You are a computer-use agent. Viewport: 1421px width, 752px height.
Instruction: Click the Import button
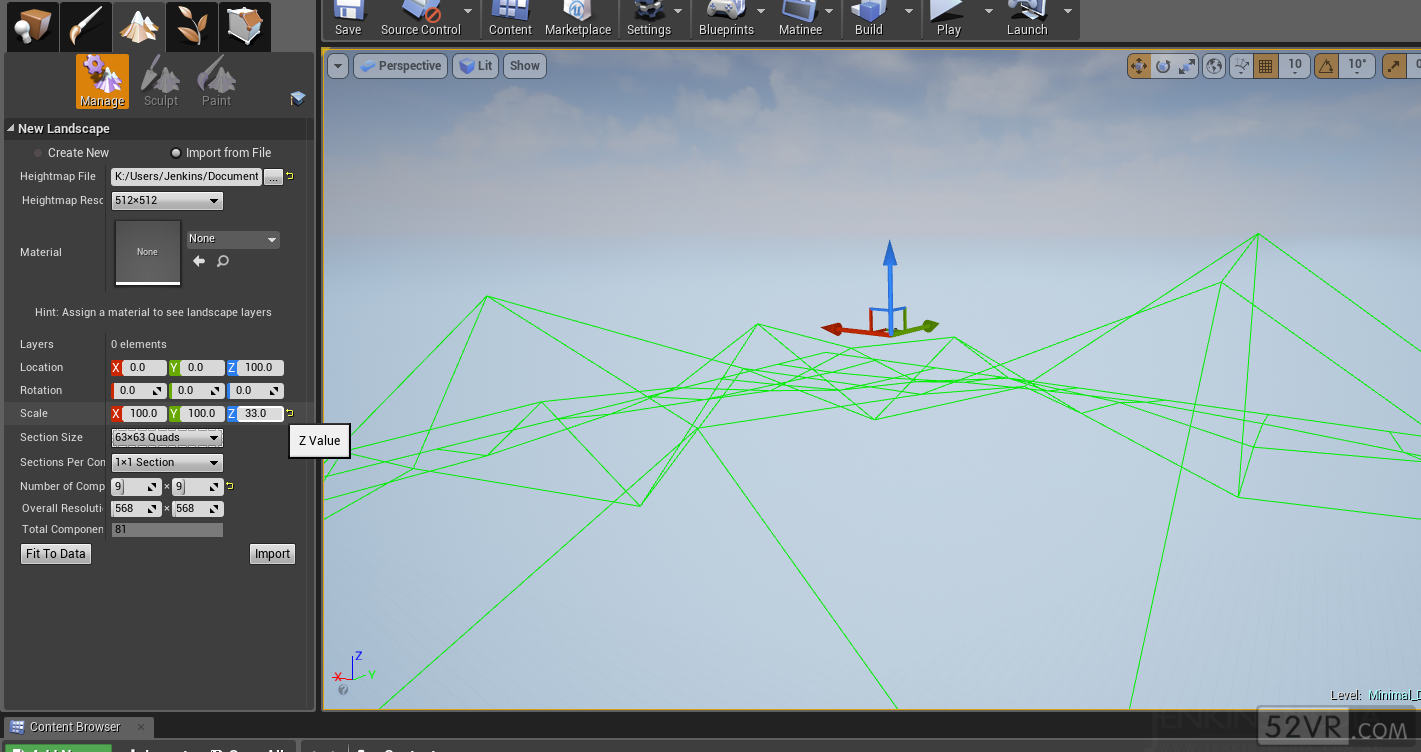pos(272,554)
